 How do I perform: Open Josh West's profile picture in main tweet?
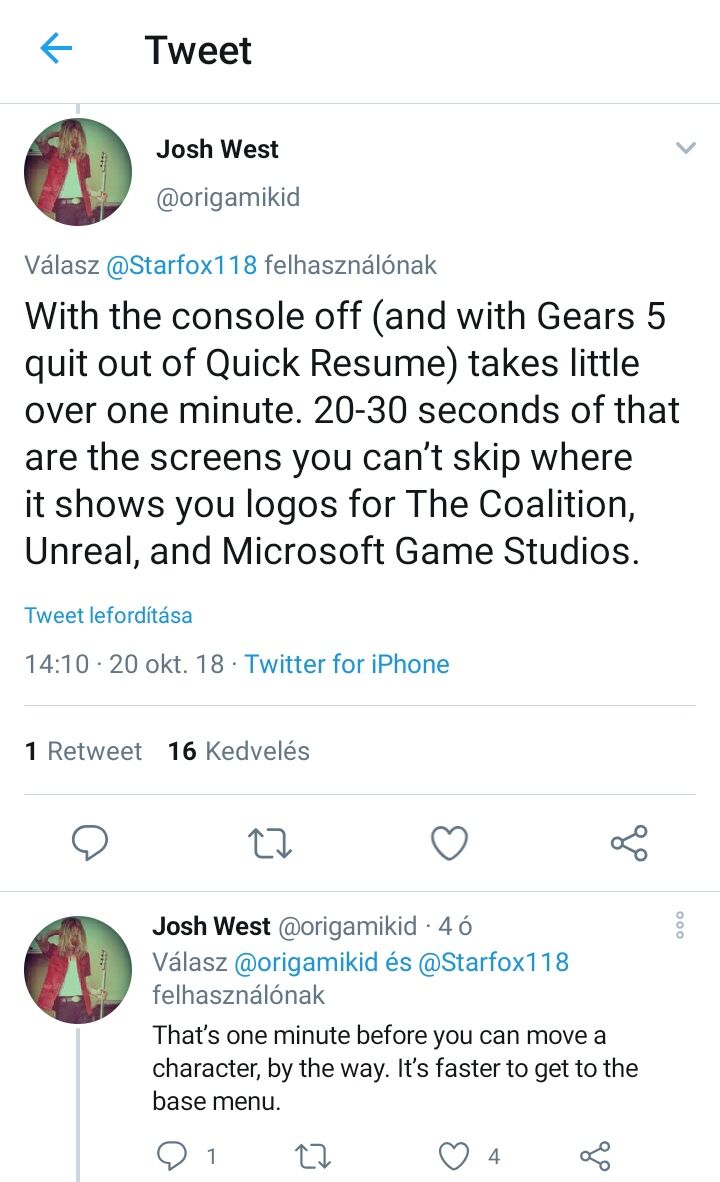tap(78, 172)
